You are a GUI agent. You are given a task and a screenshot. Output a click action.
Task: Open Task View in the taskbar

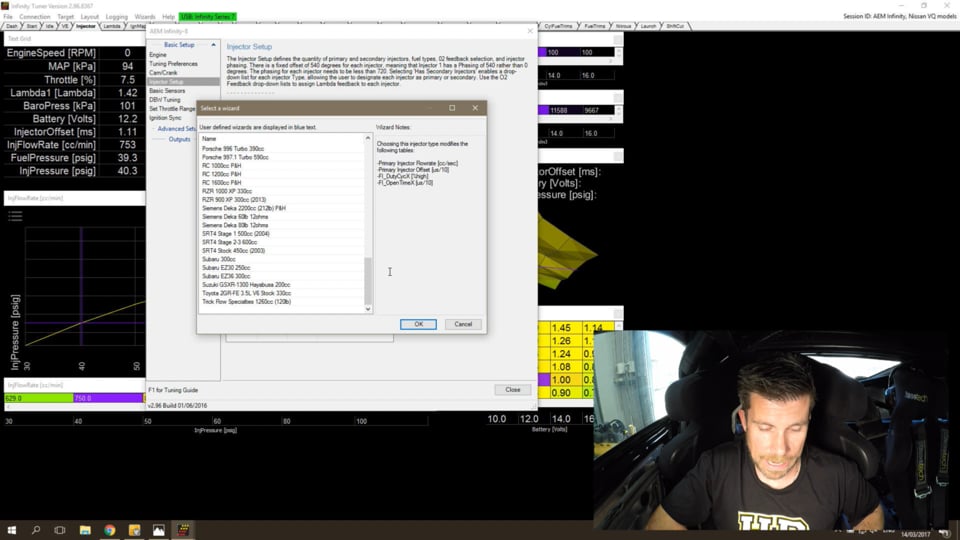tap(59, 530)
